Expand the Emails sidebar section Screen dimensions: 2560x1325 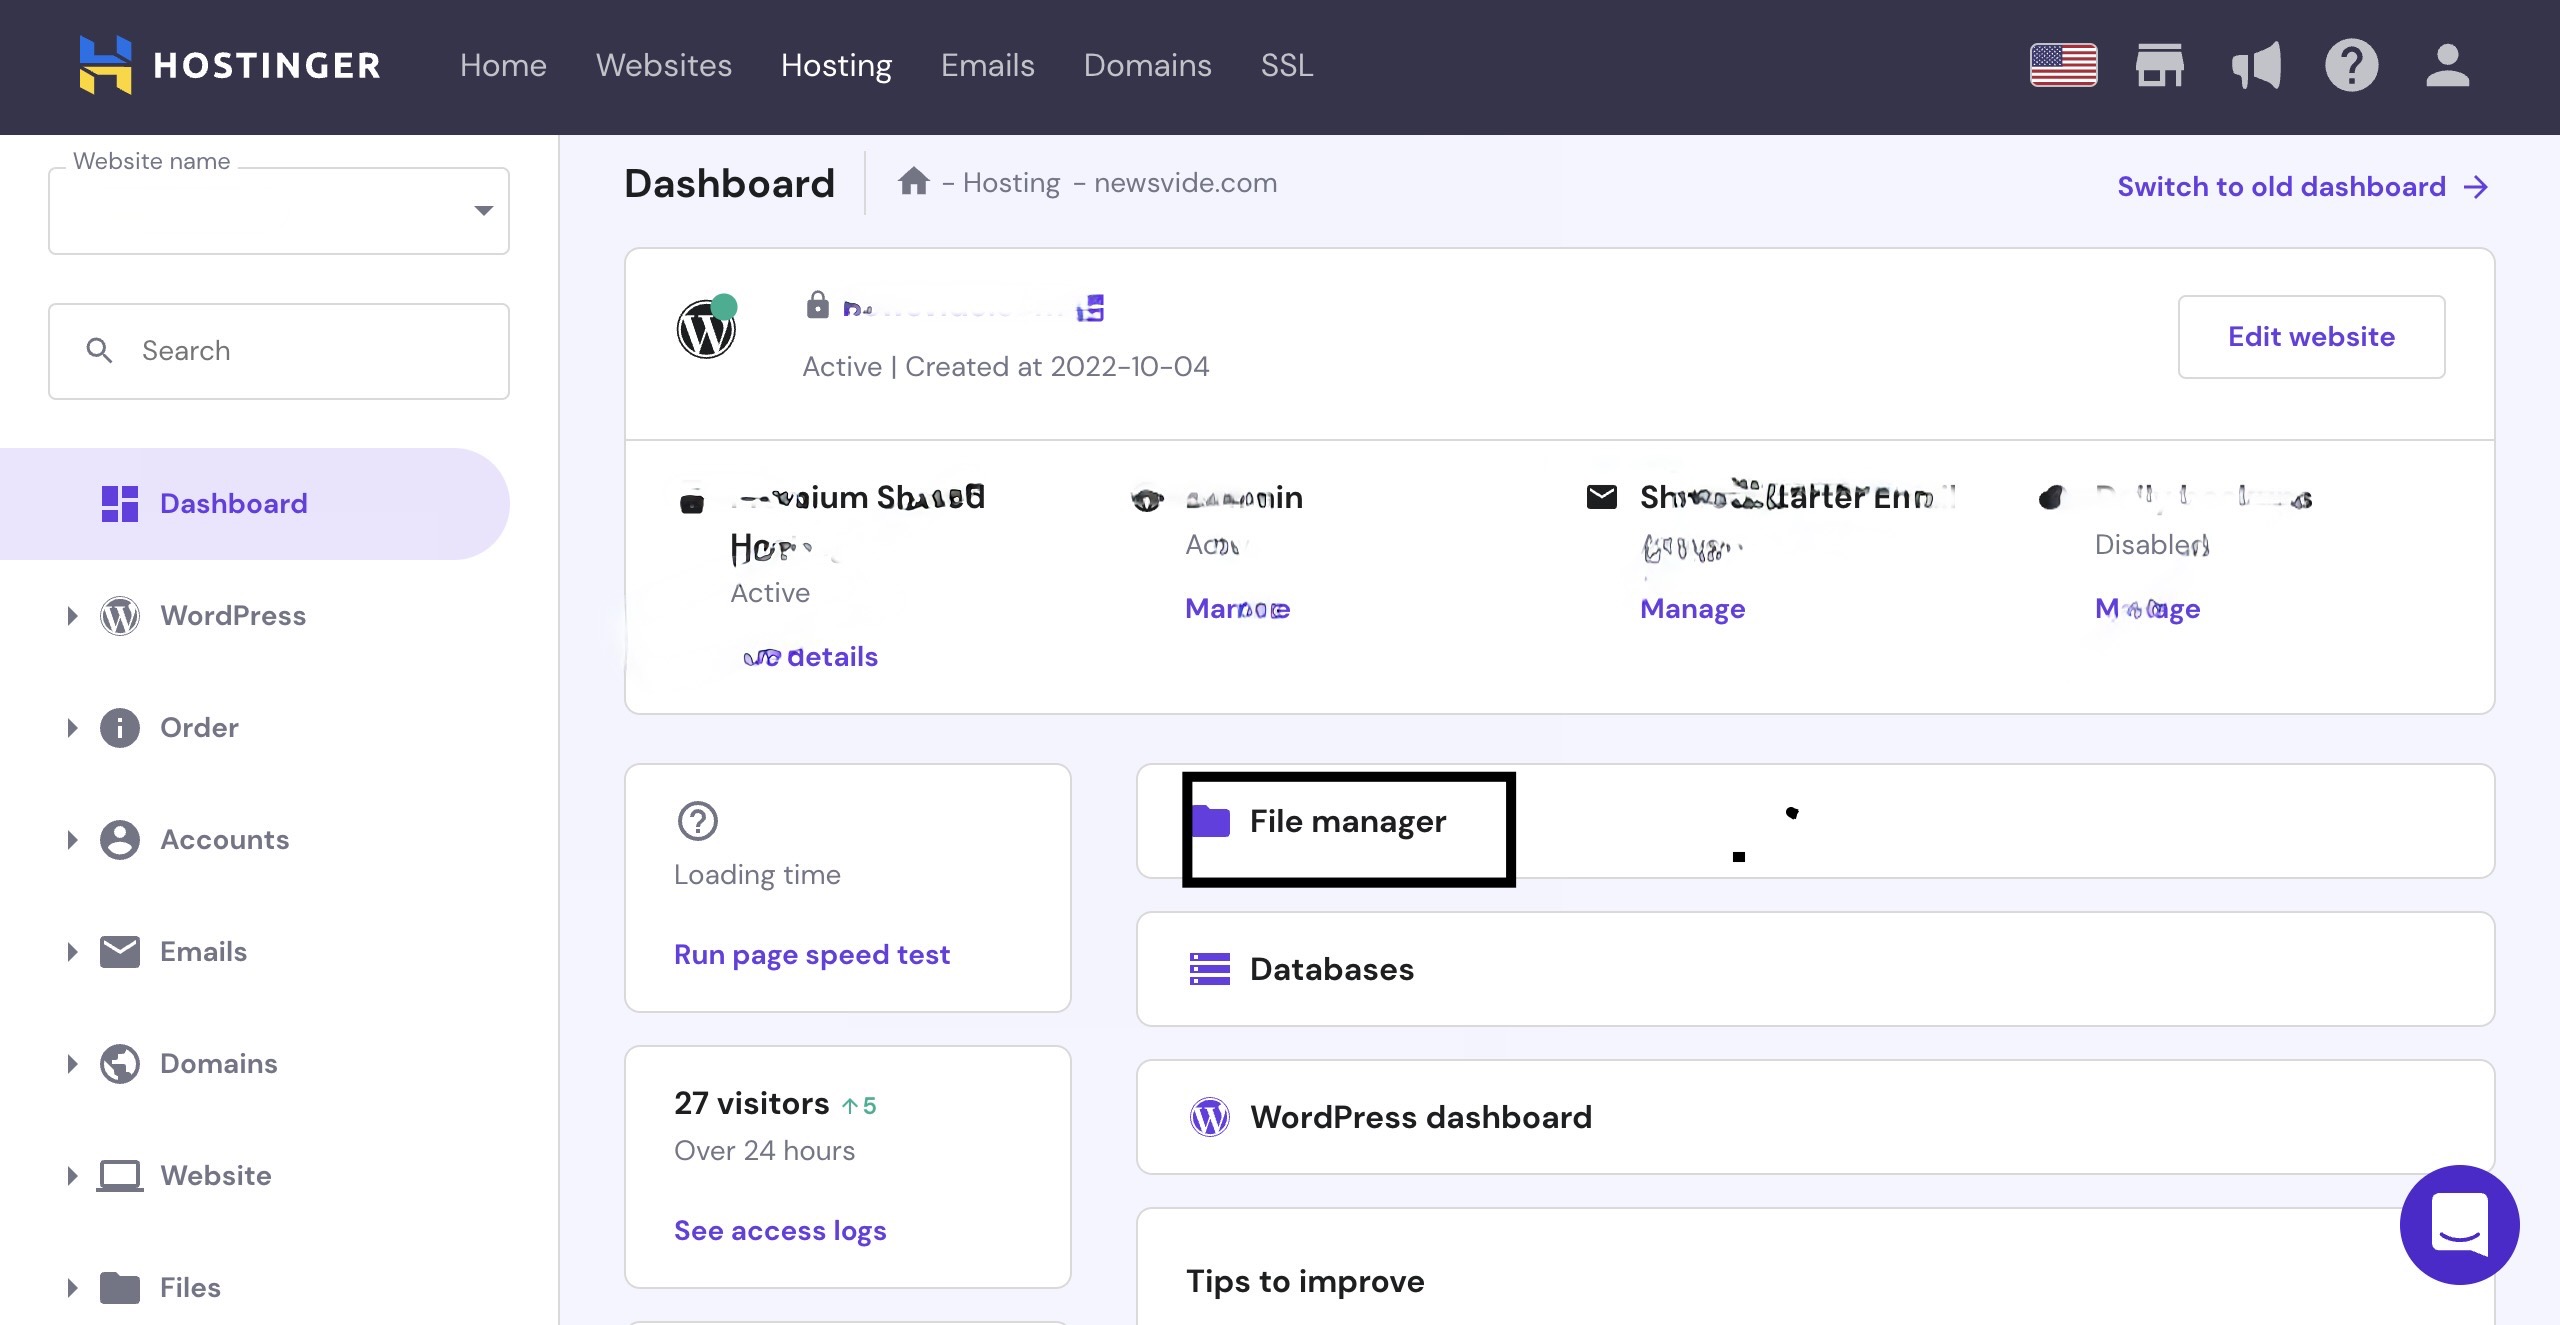click(x=72, y=952)
